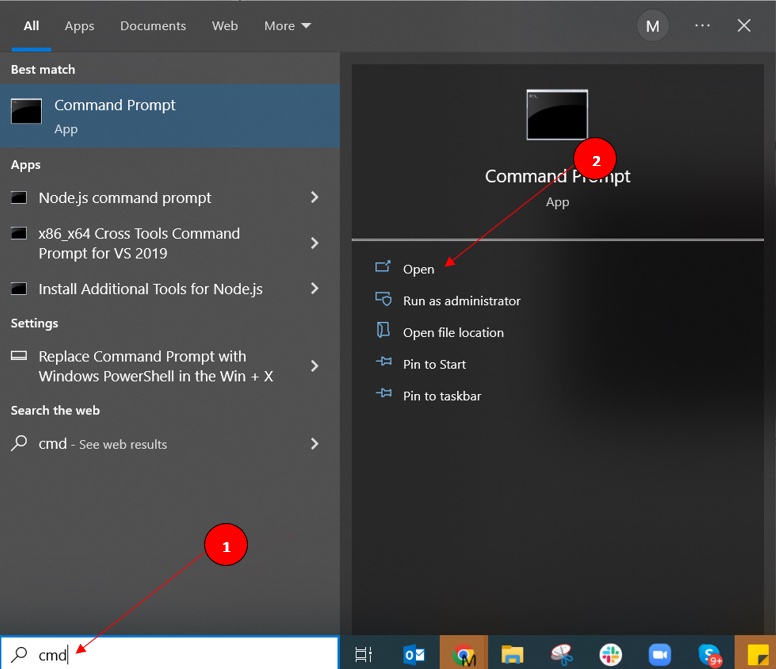Switch to the All search tab
This screenshot has height=669, width=776.
click(31, 26)
